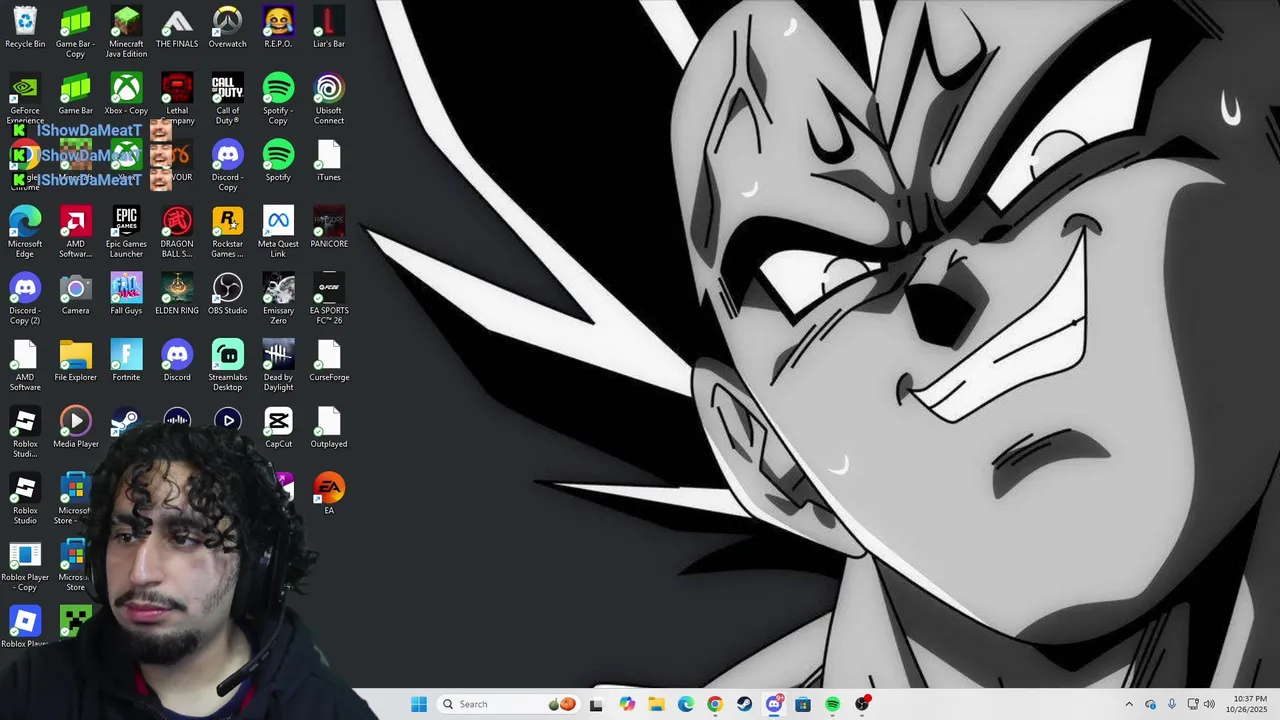This screenshot has height=720, width=1280.
Task: Select the PANICORE game icon
Action: (x=329, y=228)
